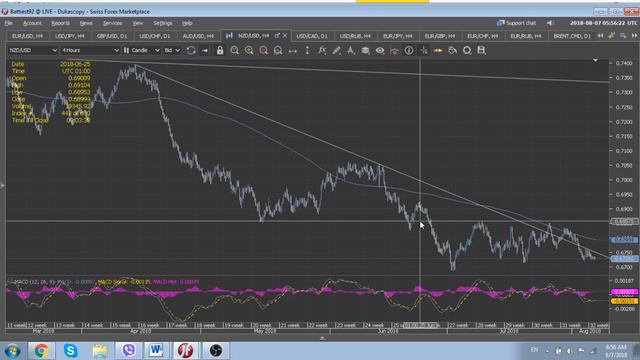Show earlier chart tabs with the left double arrow
640x360 pixels.
pyautogui.click(x=600, y=36)
